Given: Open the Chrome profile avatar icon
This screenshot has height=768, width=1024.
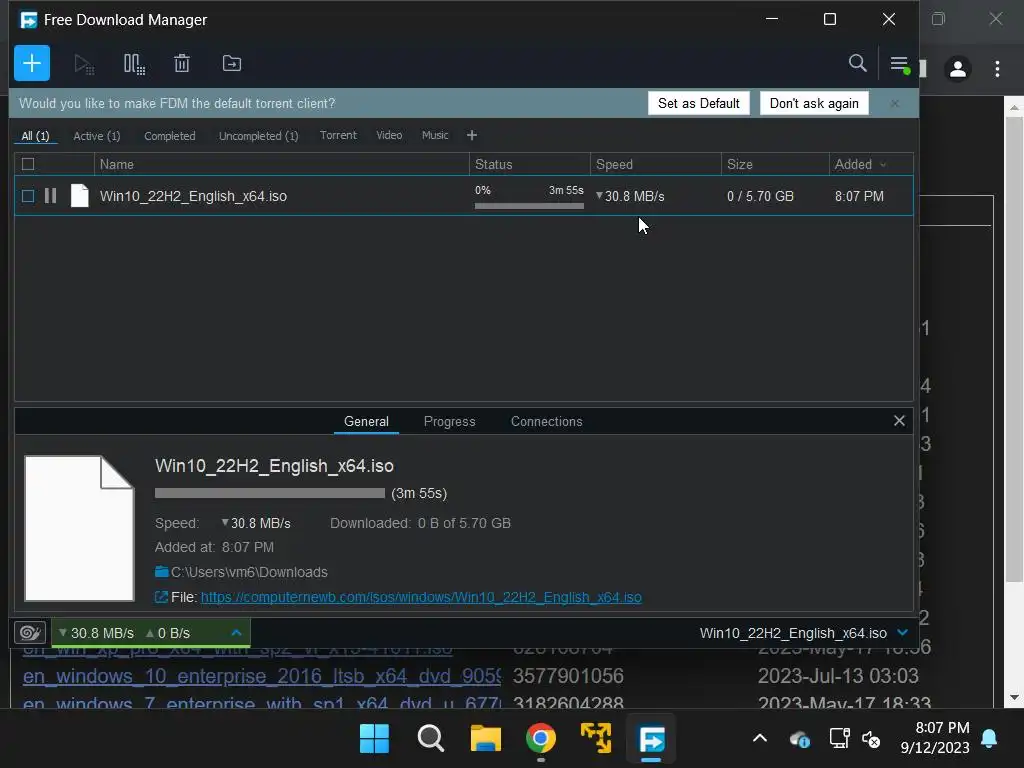Looking at the screenshot, I should 958,69.
